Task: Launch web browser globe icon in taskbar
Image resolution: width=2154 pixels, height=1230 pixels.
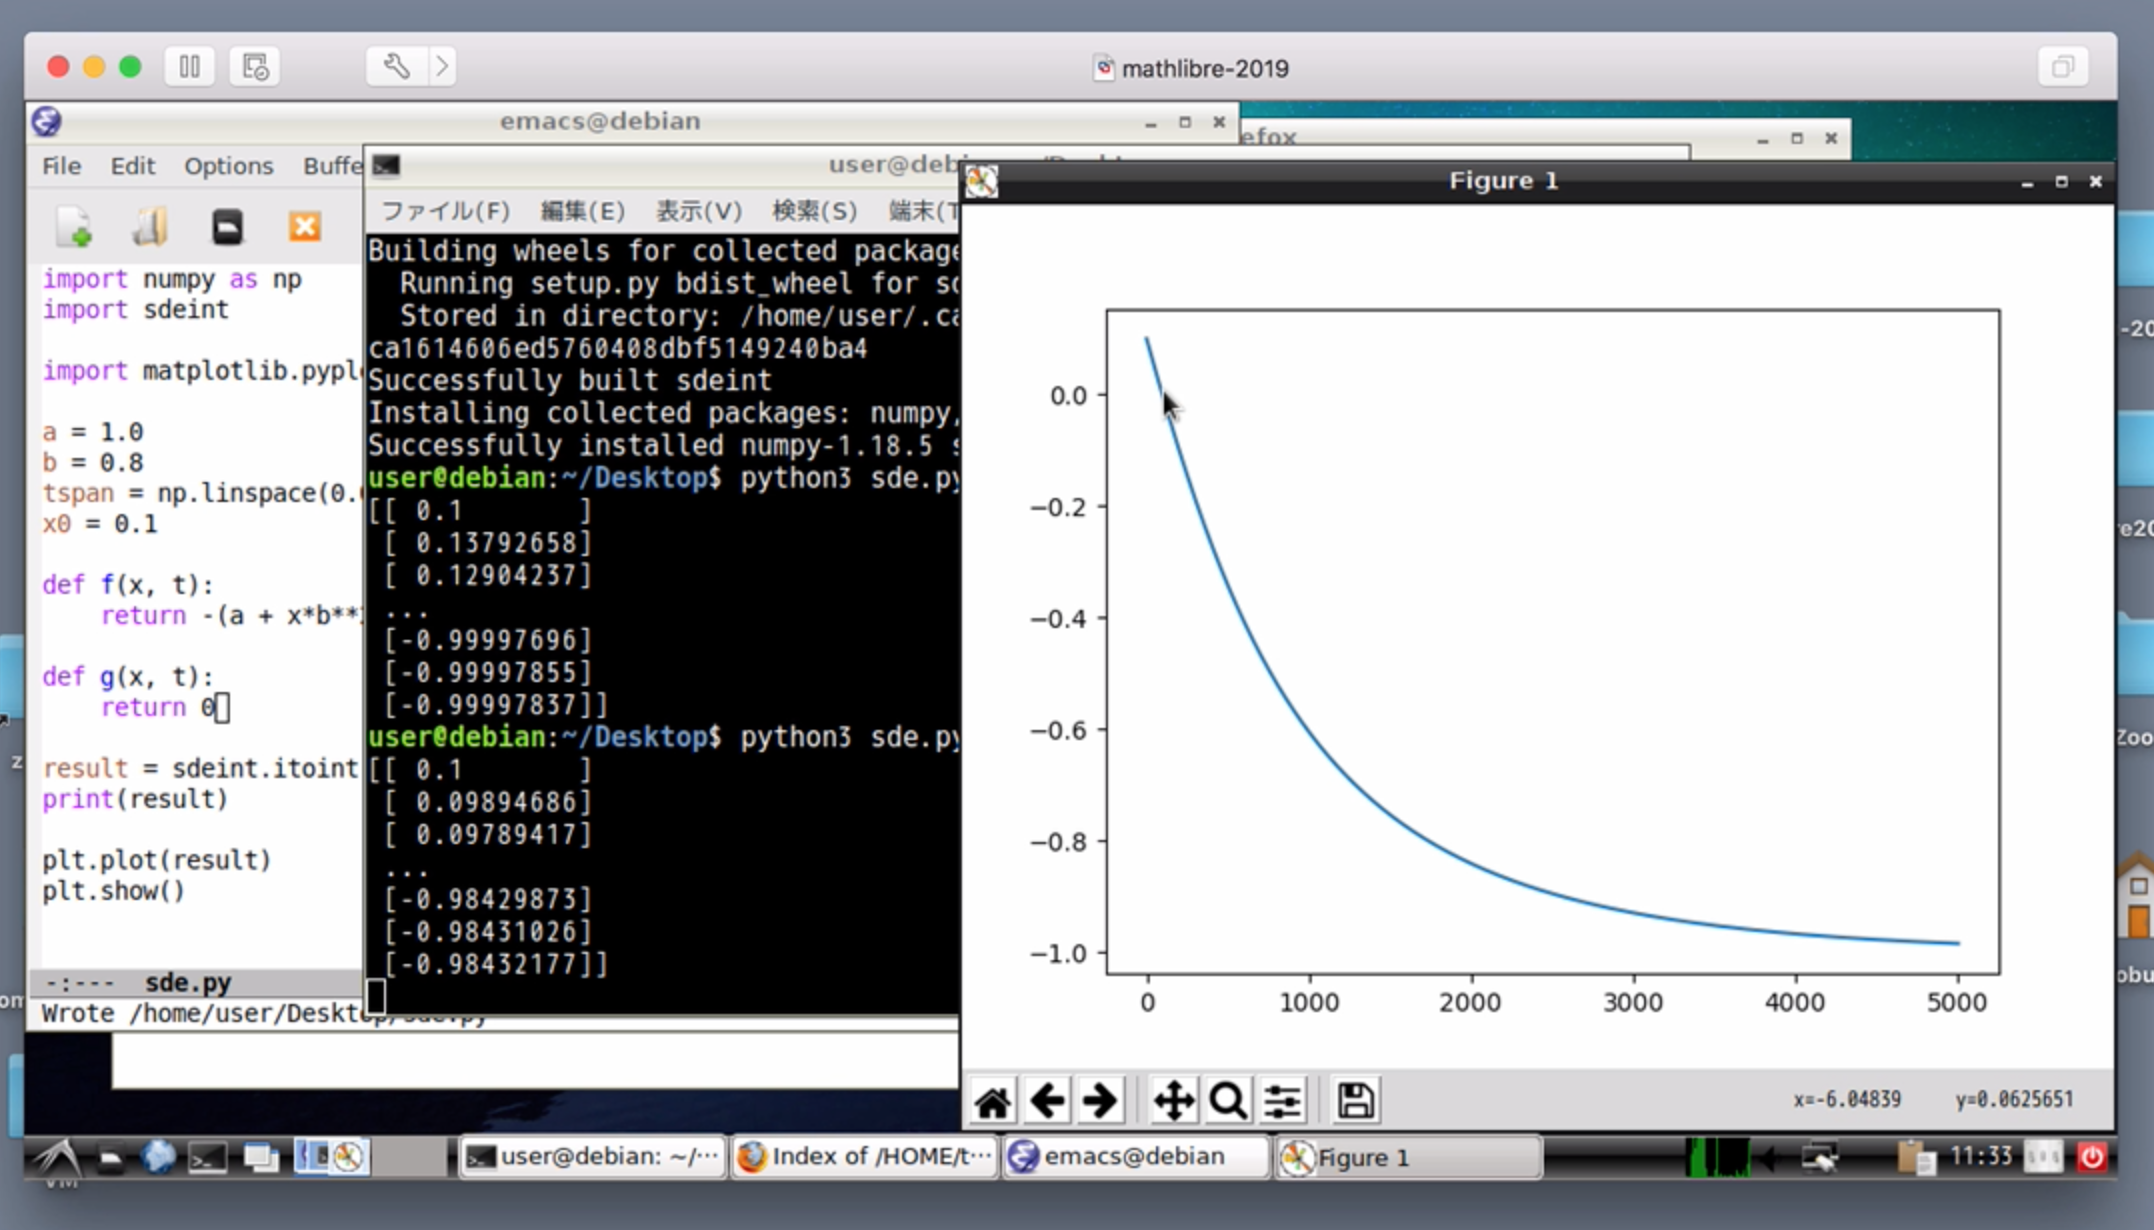Action: 158,1157
